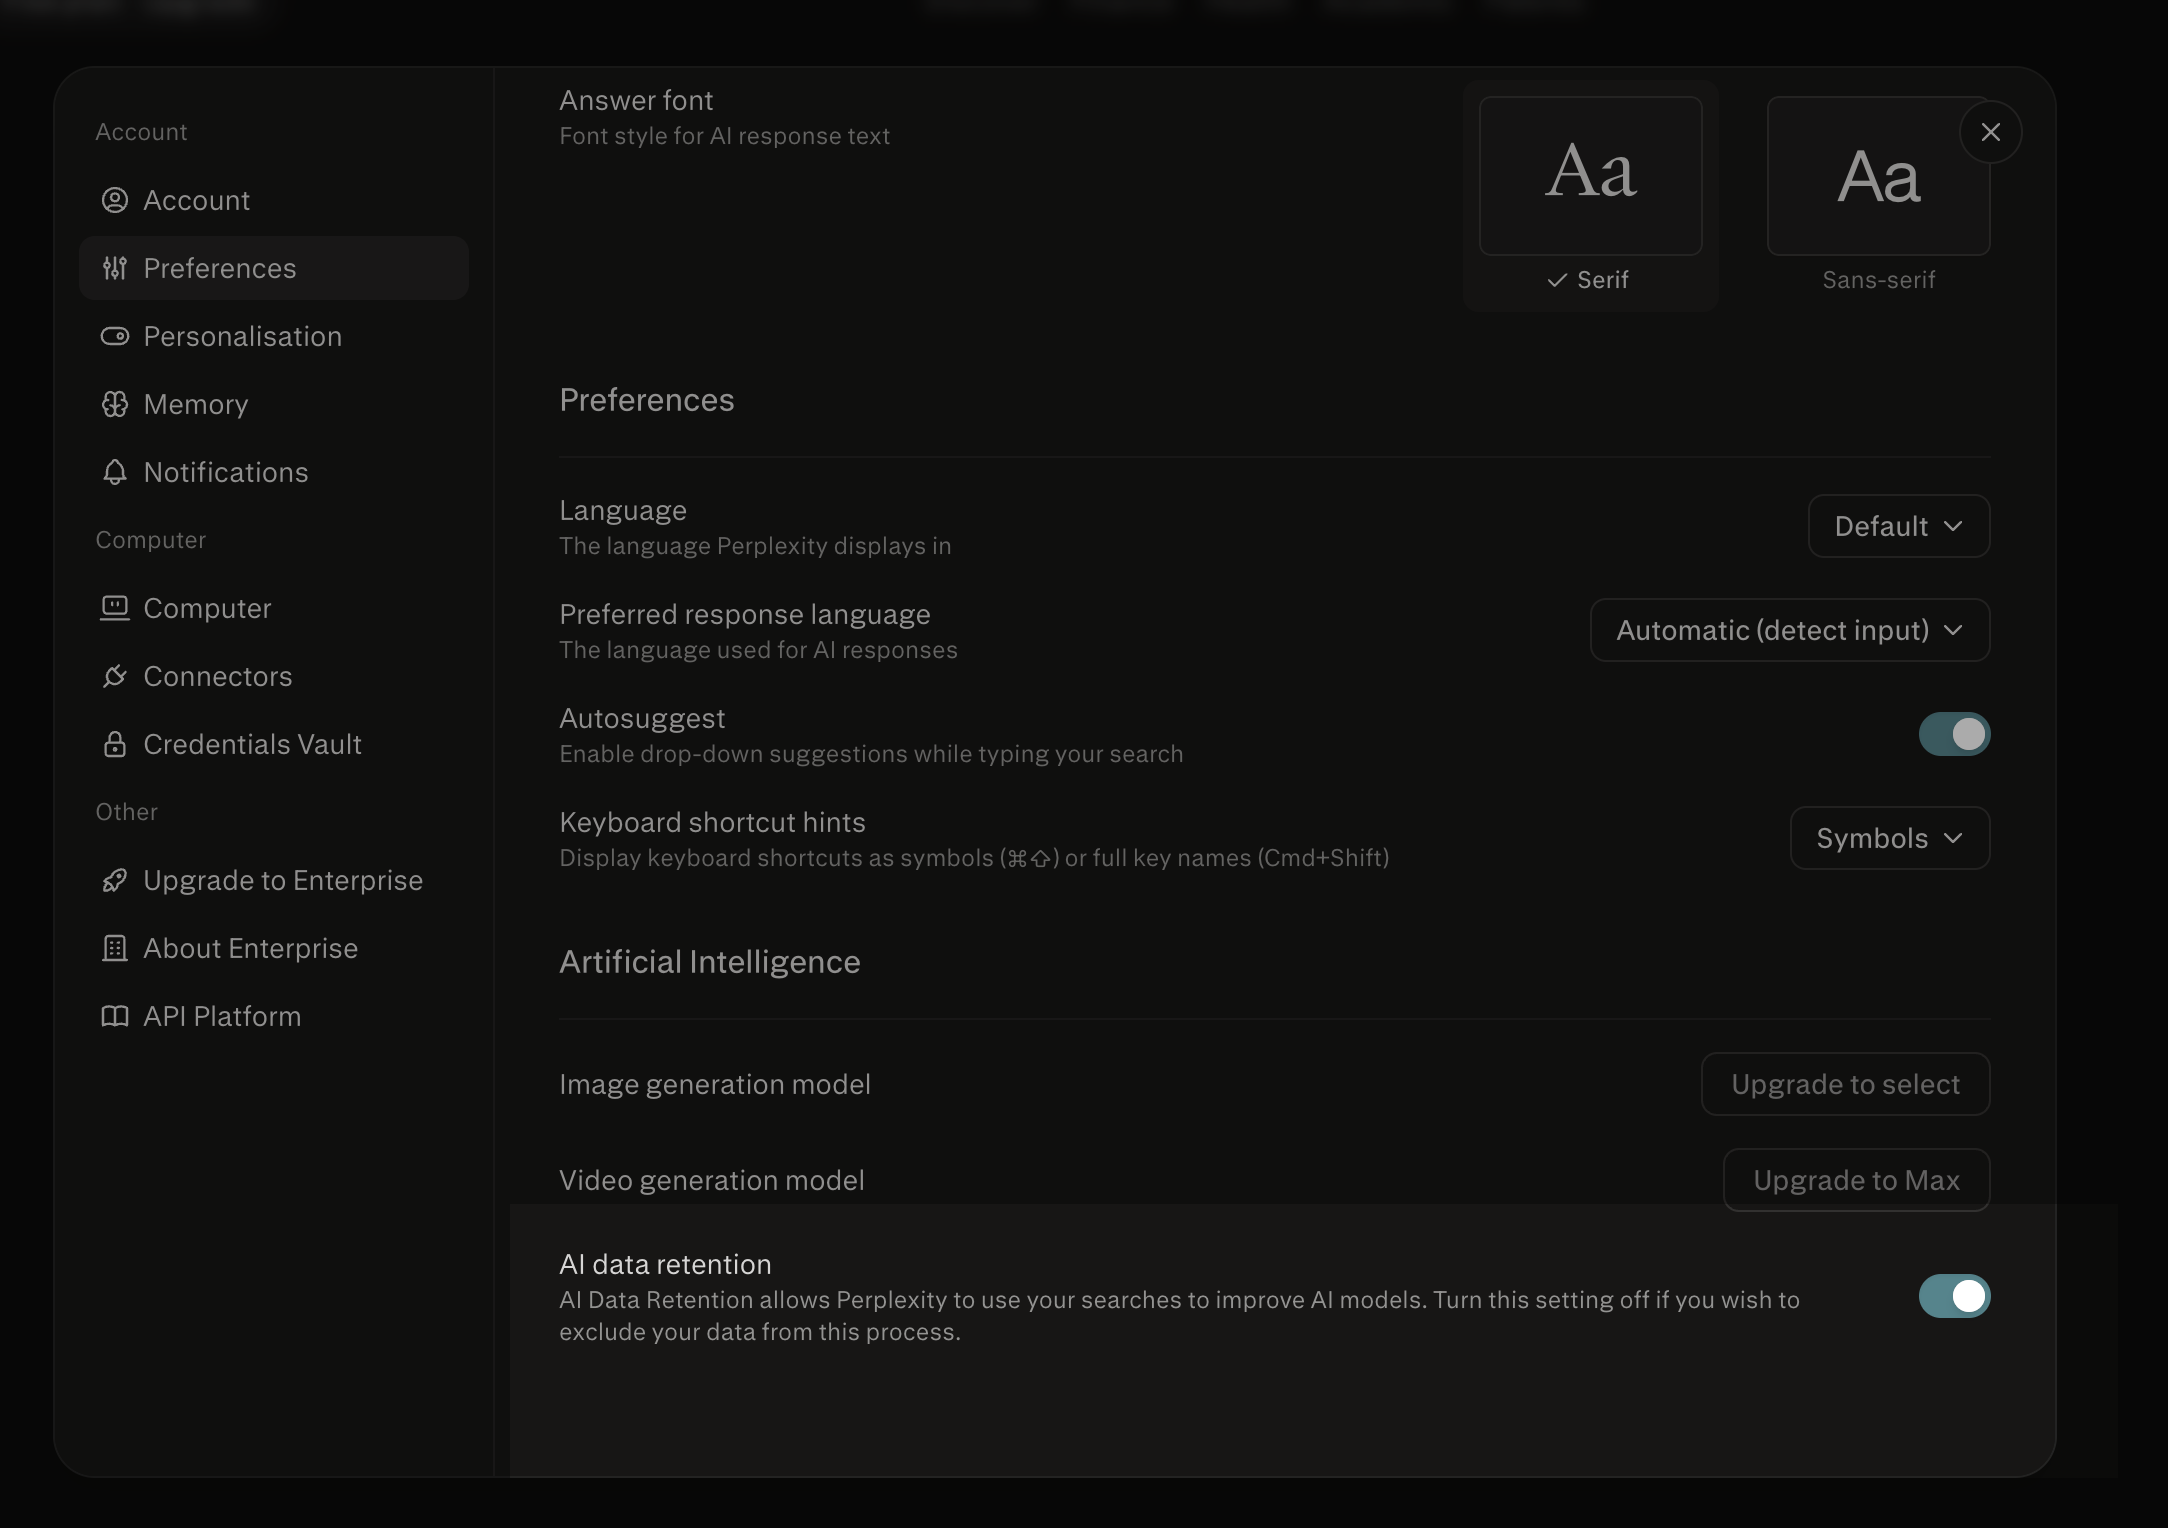Open Credentials Vault section
Image resolution: width=2168 pixels, height=1528 pixels.
[x=274, y=744]
